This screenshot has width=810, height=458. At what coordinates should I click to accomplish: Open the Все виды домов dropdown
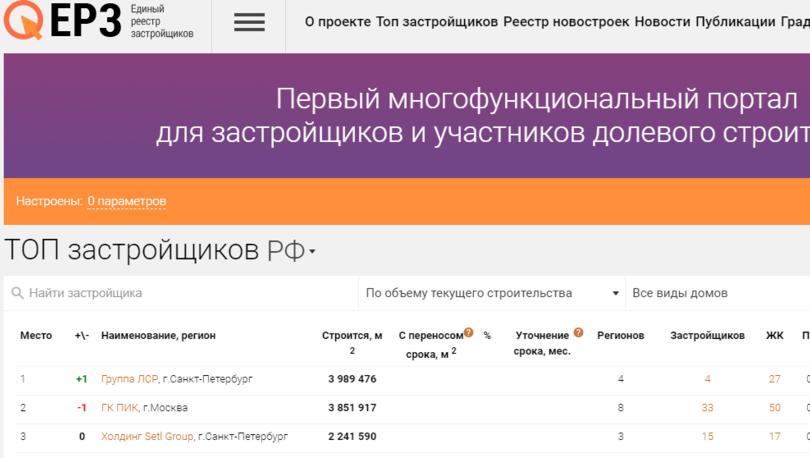715,293
